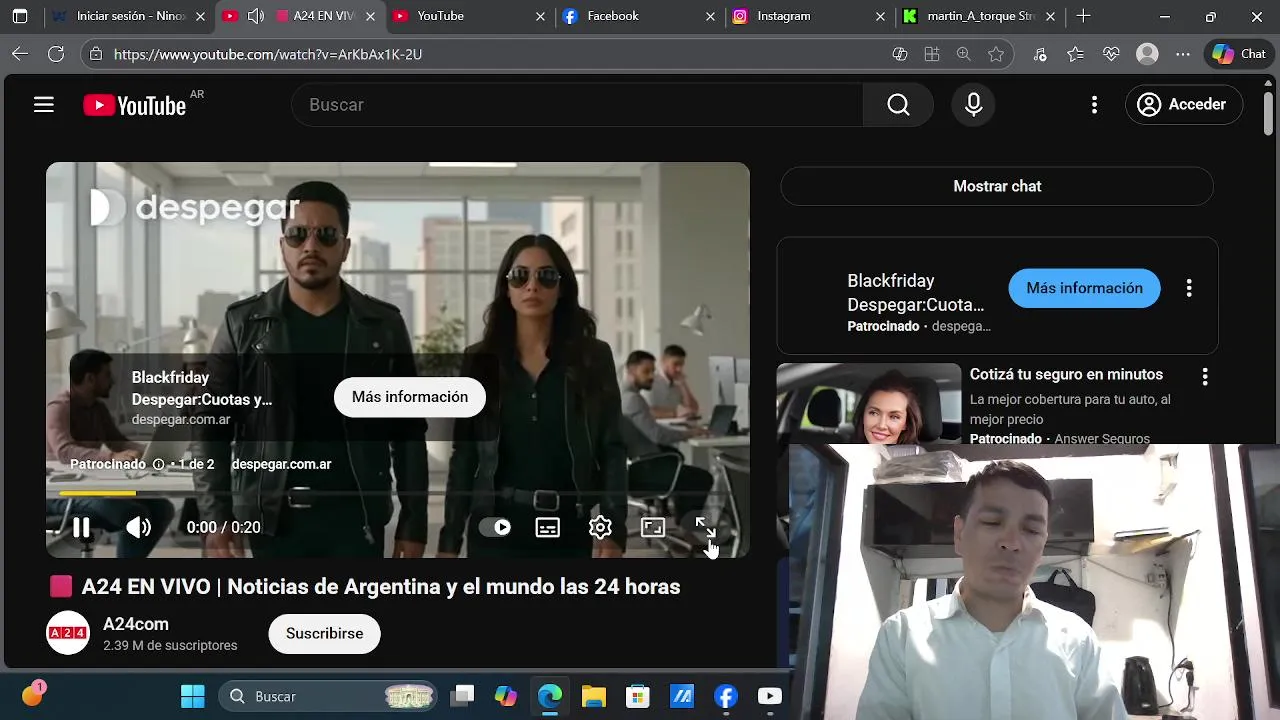
Task: Click the browser address bar URL
Action: 268,54
